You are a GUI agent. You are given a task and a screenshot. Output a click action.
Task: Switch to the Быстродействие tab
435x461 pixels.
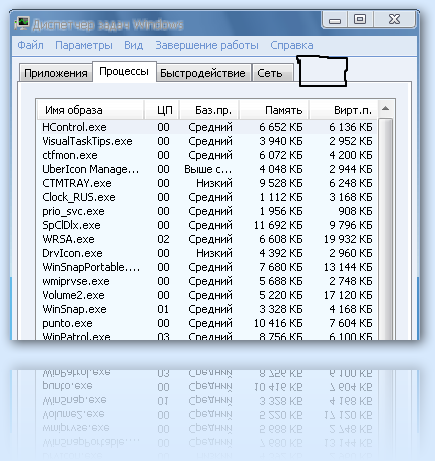[x=203, y=73]
